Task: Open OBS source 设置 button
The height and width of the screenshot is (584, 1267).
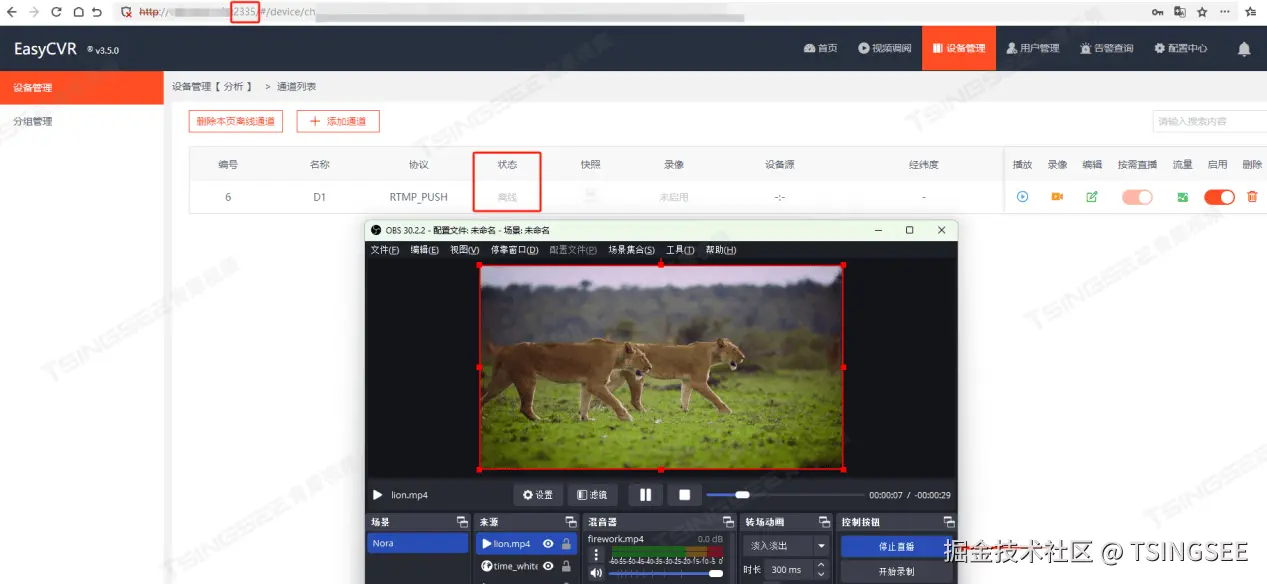Action: [x=537, y=494]
